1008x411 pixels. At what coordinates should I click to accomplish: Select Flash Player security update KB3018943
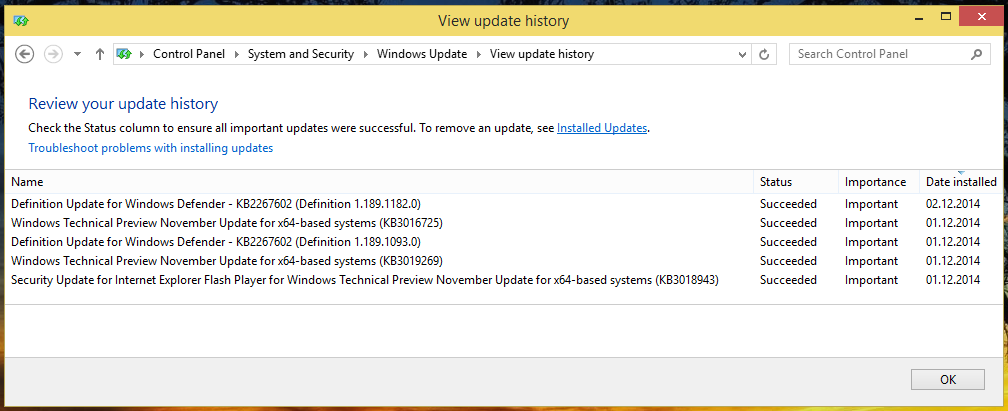coord(503,280)
